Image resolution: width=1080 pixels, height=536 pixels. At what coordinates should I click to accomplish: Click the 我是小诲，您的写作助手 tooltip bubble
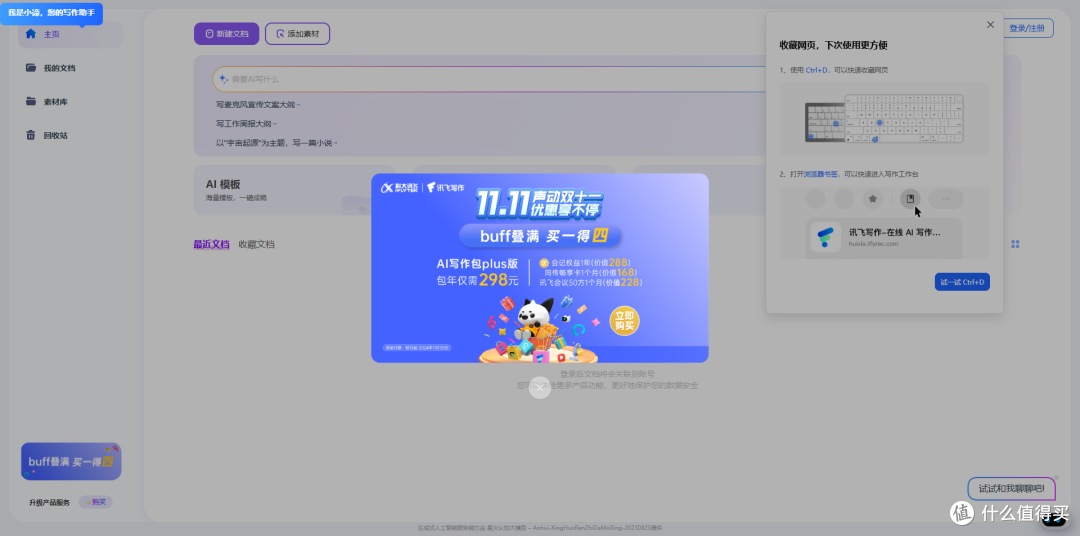tap(51, 13)
